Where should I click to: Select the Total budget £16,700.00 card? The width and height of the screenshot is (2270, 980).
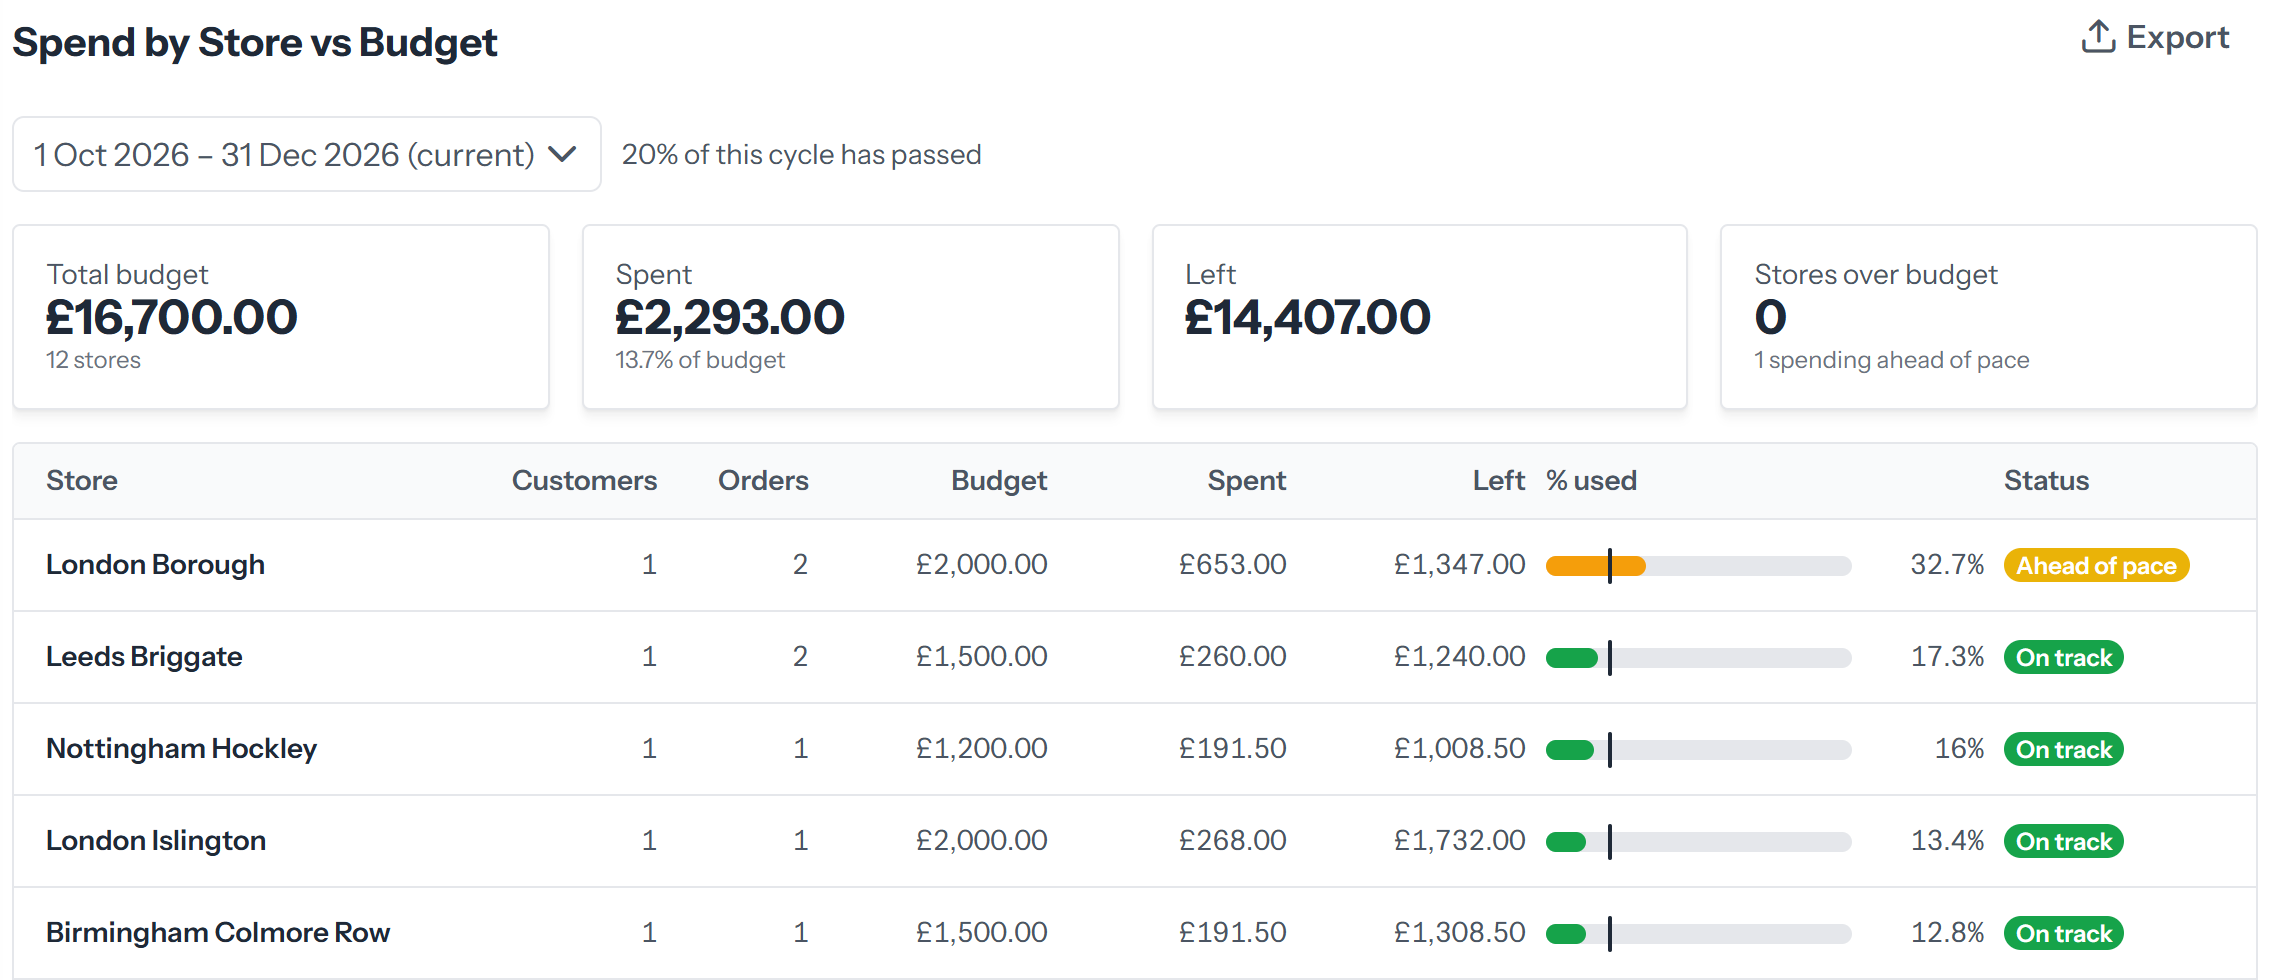(281, 317)
